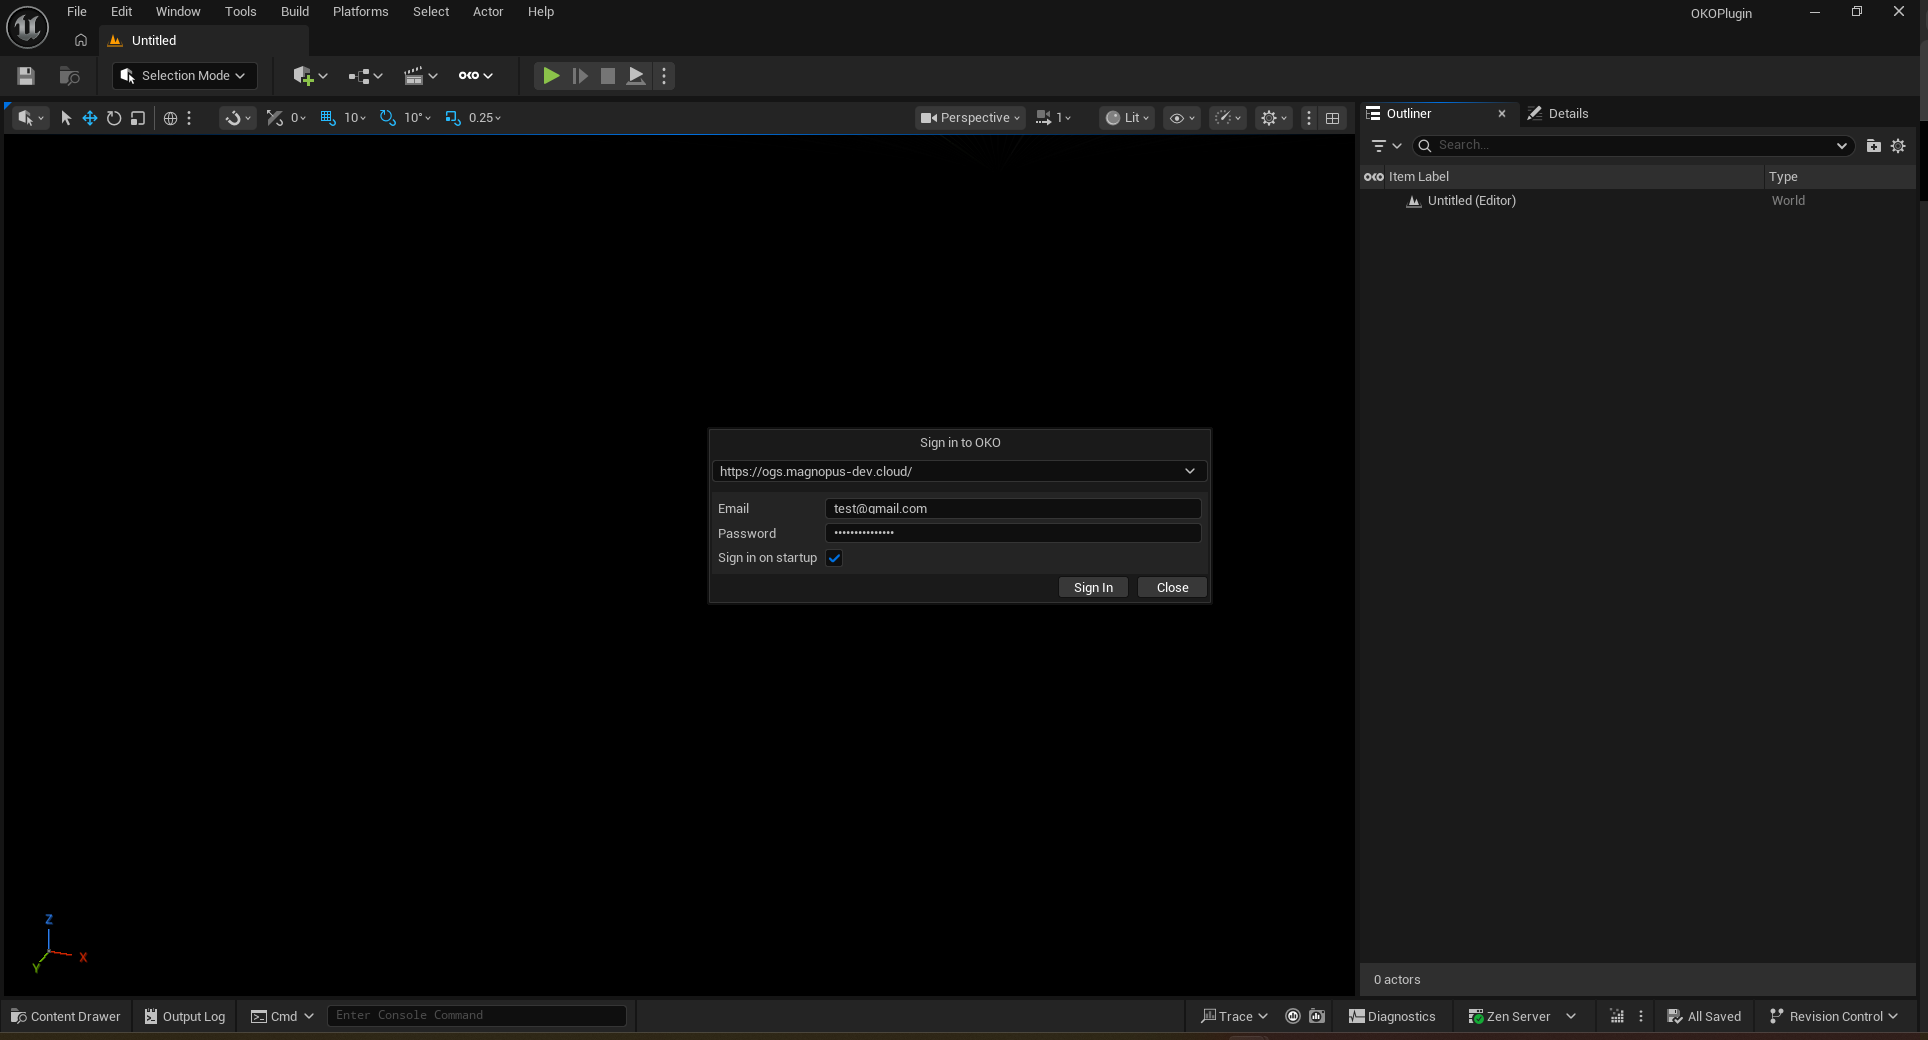
Task: Choose the rotate tool
Action: [x=114, y=118]
